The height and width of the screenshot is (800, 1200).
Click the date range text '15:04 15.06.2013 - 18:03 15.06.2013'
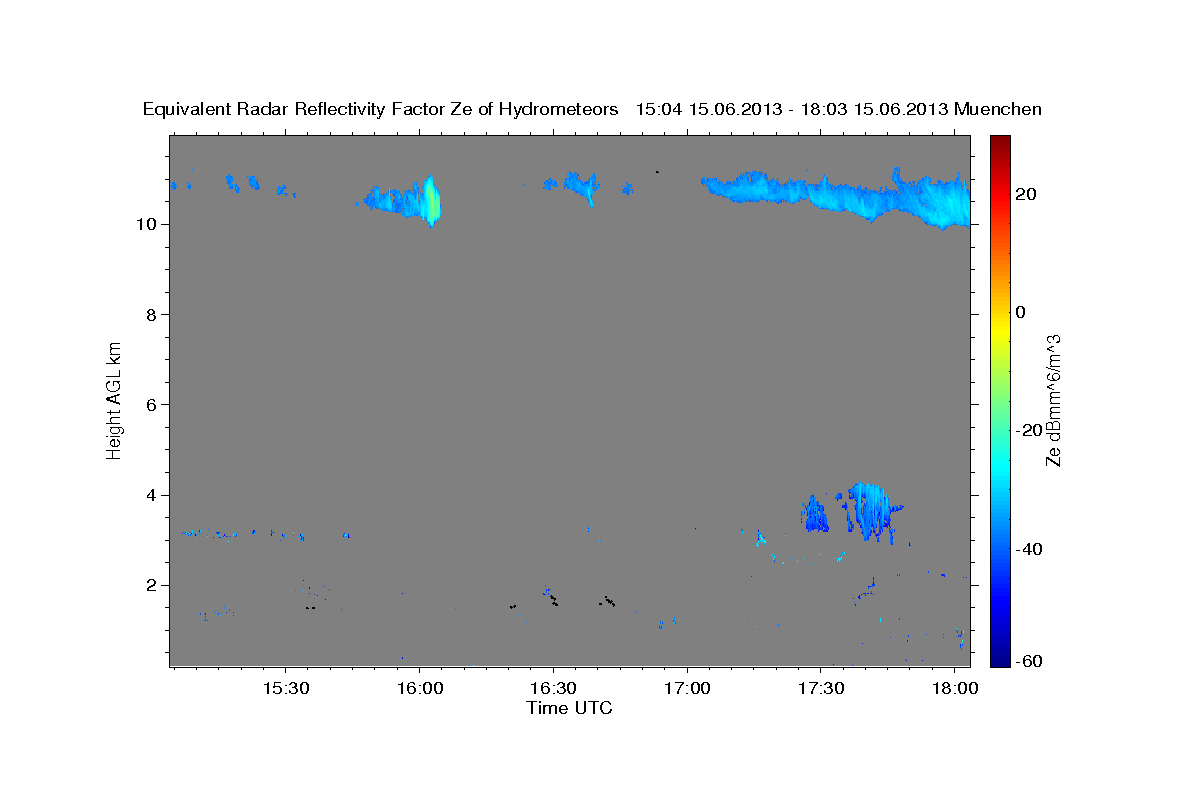tap(792, 109)
